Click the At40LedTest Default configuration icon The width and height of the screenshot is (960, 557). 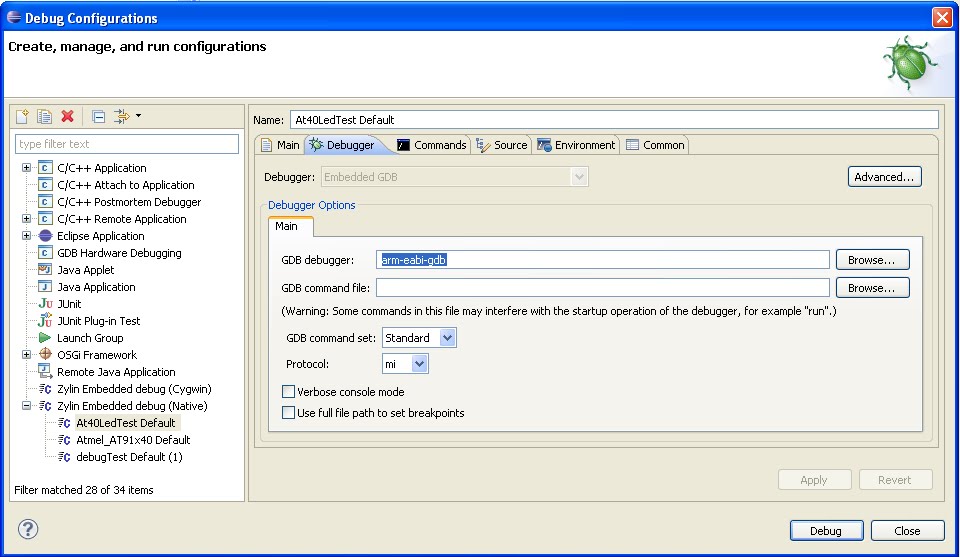(64, 423)
